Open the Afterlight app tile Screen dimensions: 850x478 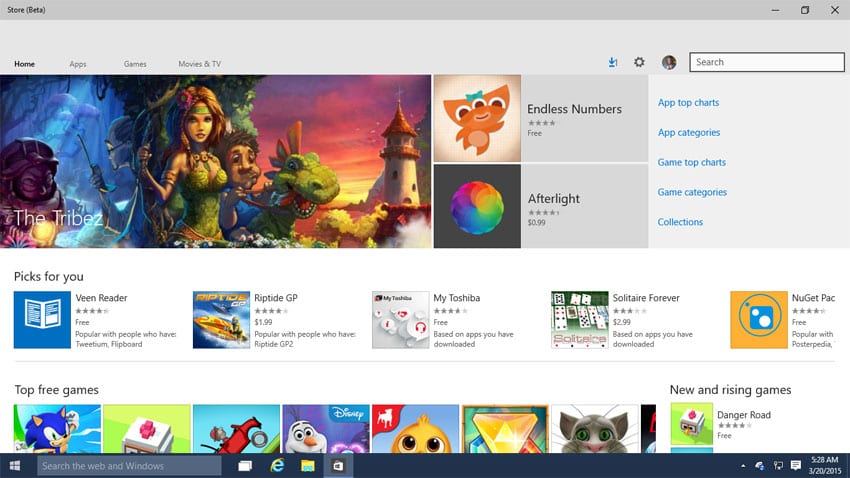[540, 207]
